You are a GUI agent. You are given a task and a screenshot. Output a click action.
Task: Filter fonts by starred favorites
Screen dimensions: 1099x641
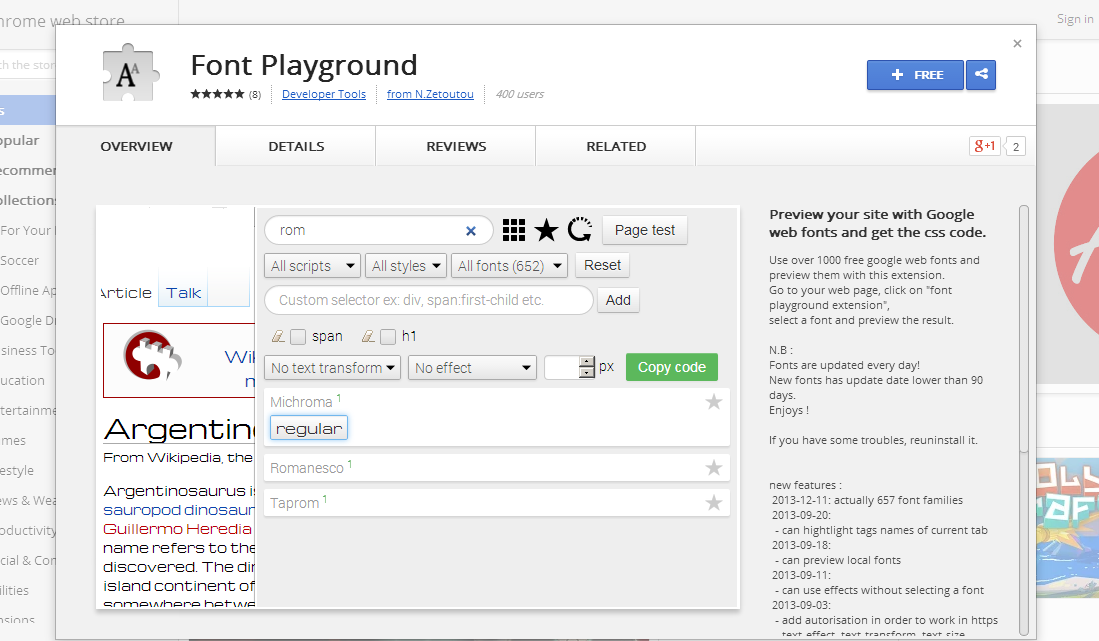[x=546, y=229]
